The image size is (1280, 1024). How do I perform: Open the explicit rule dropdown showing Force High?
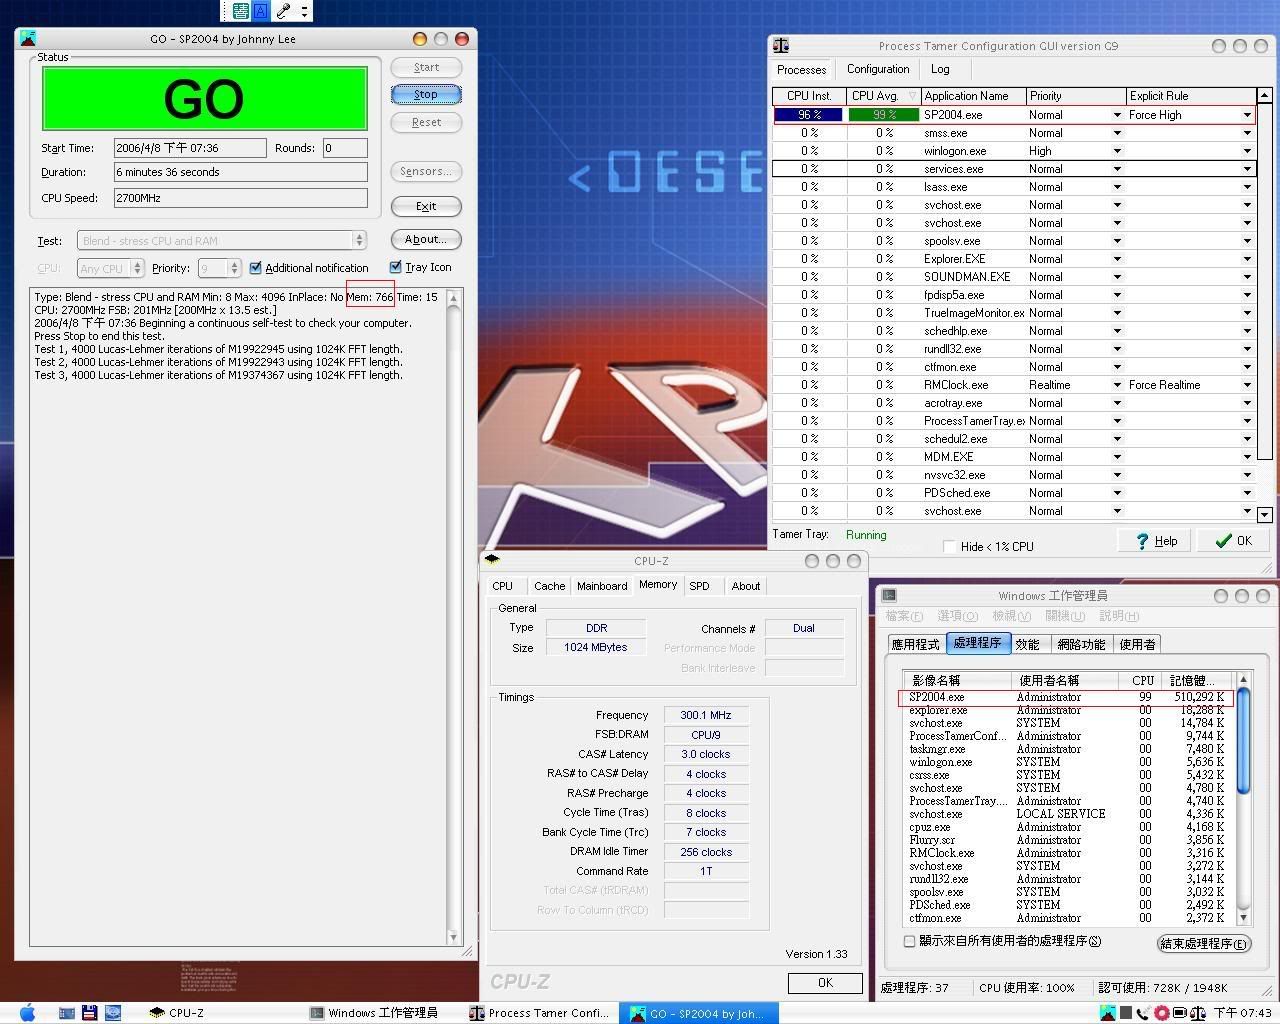tap(1247, 115)
